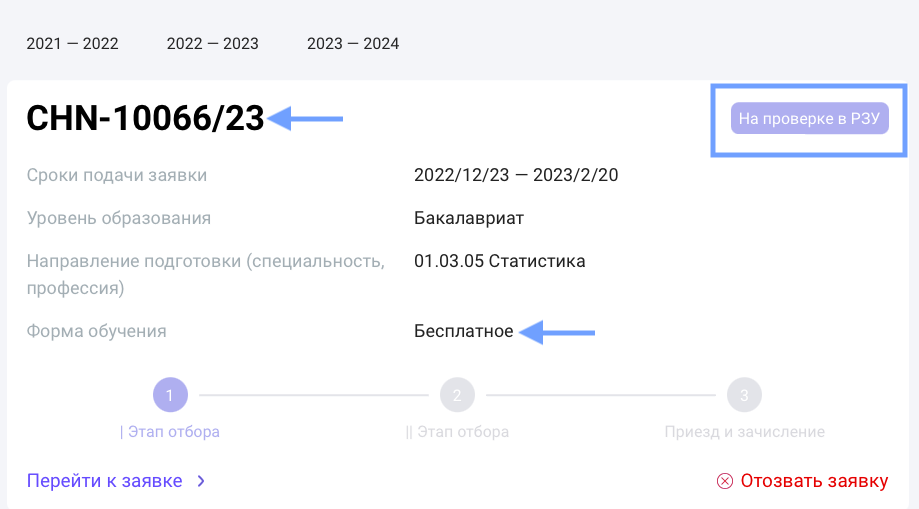Select the 2021 — 2022 year tab

pos(72,44)
